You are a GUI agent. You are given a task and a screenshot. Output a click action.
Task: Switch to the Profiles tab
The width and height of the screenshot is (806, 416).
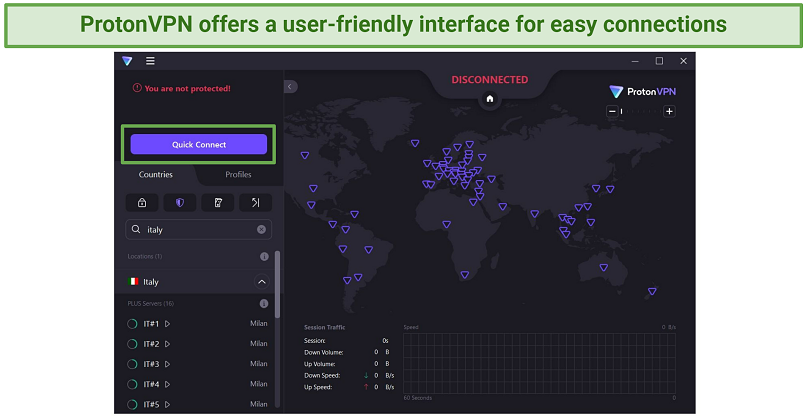238,174
